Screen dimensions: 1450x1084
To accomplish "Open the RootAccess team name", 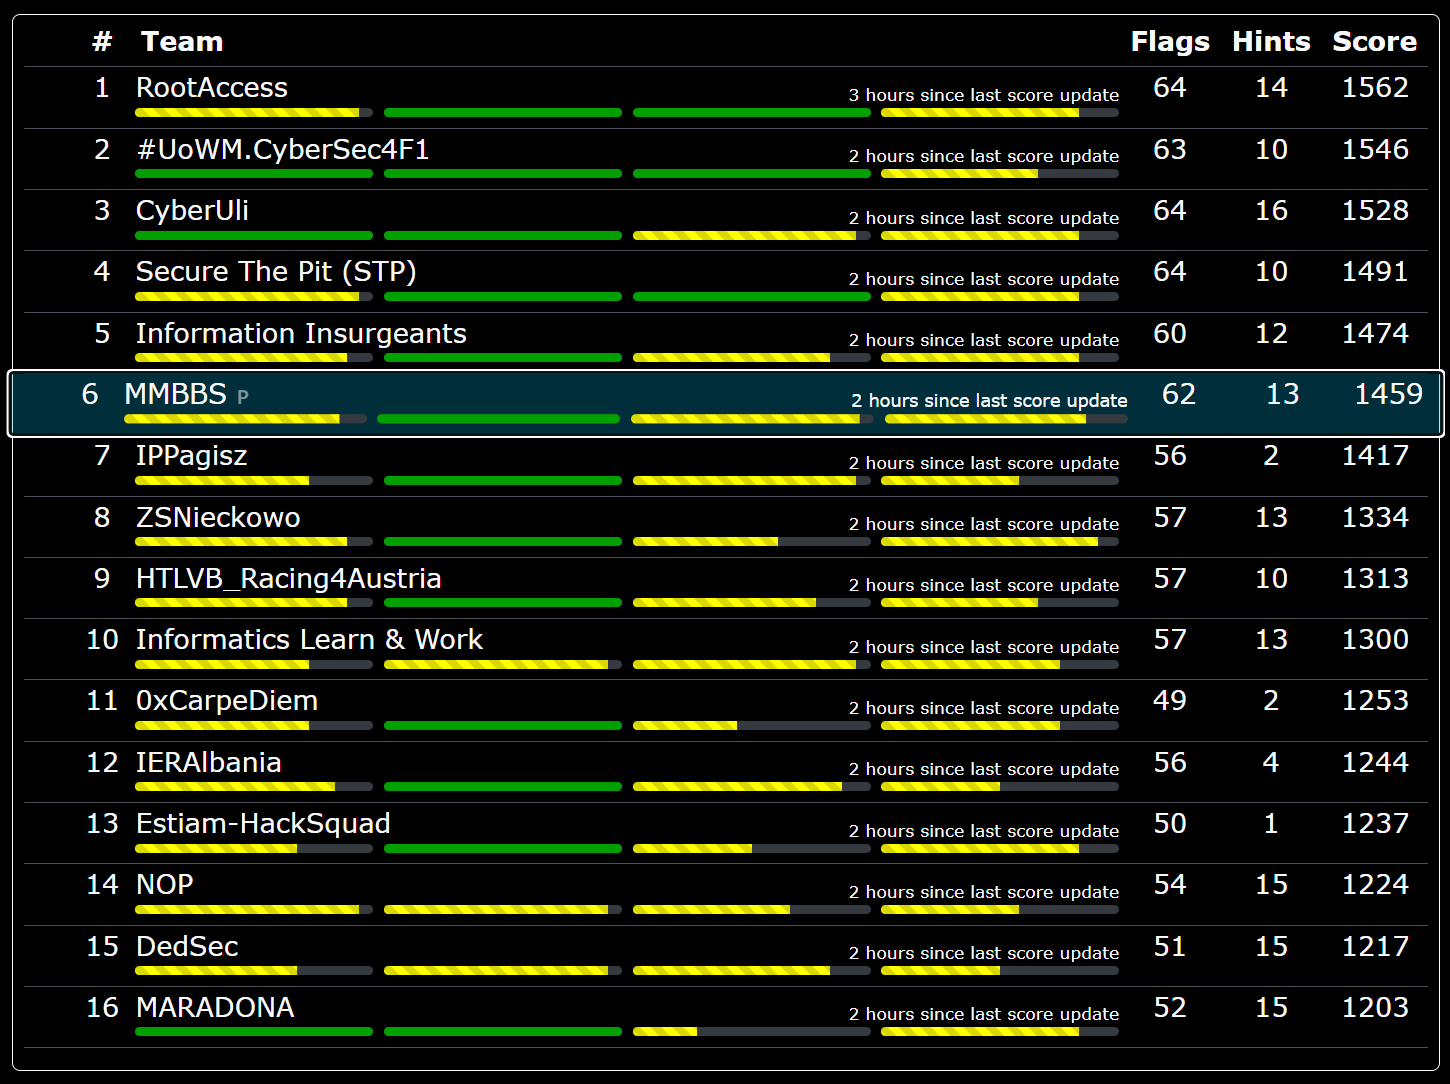I will tap(212, 88).
